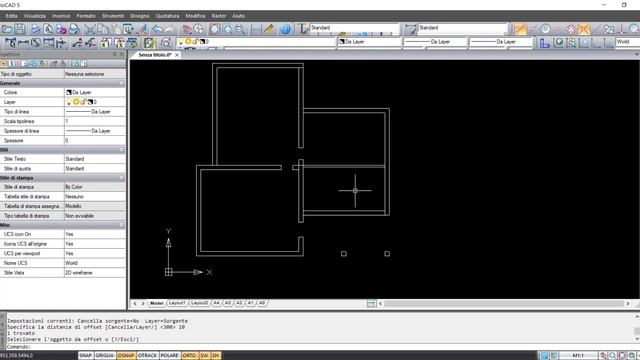Switch to the Layout1 tab
640x360 pixels.
click(177, 303)
